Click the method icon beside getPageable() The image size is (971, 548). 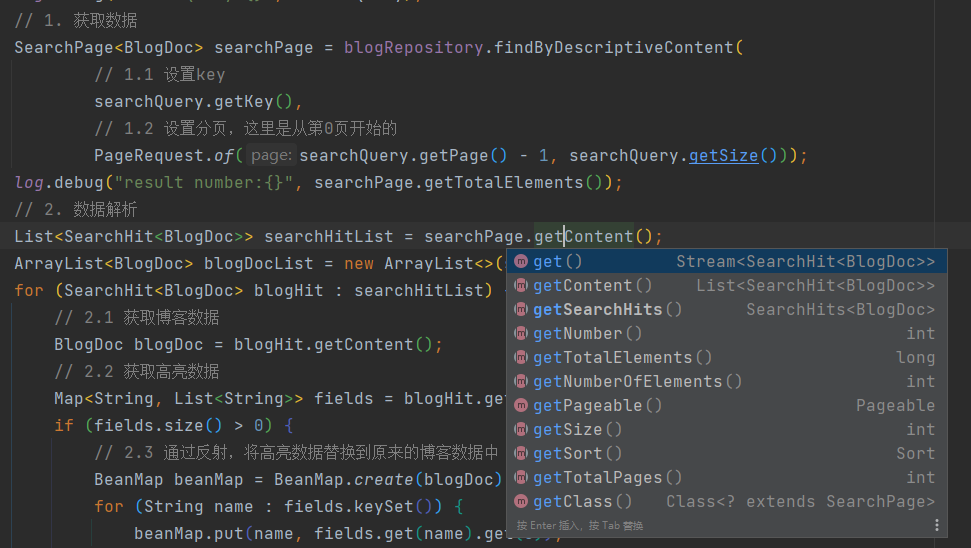pos(521,406)
